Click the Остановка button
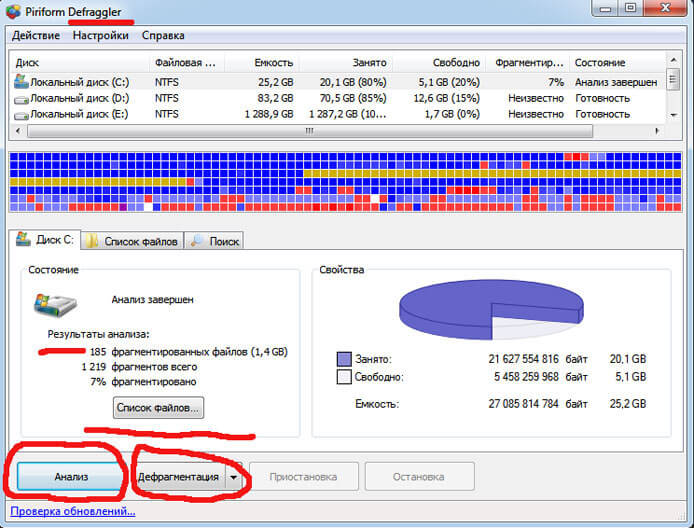 419,477
